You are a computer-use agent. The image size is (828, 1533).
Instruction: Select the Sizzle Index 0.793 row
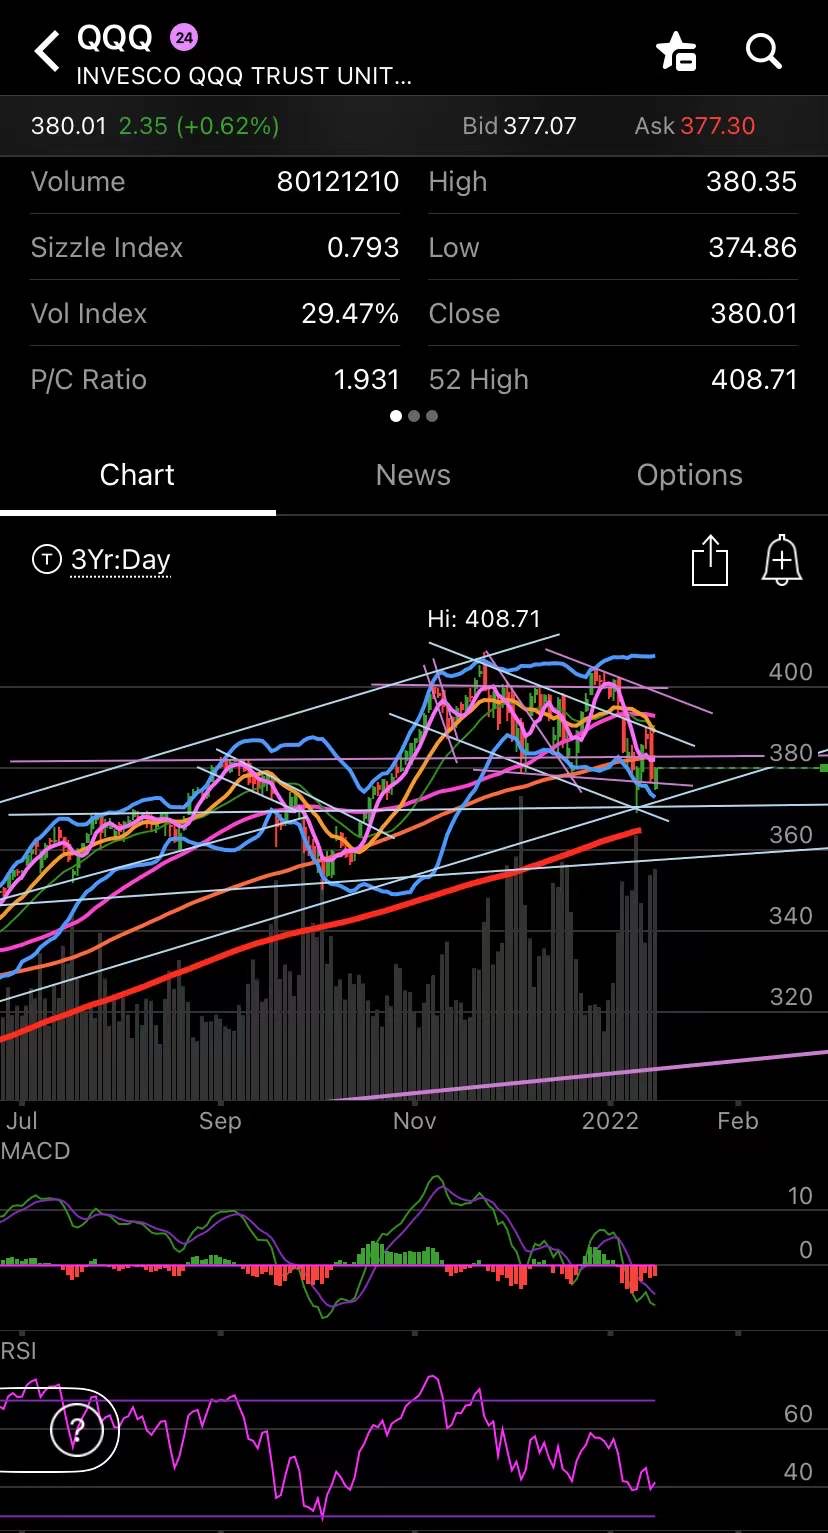click(215, 247)
